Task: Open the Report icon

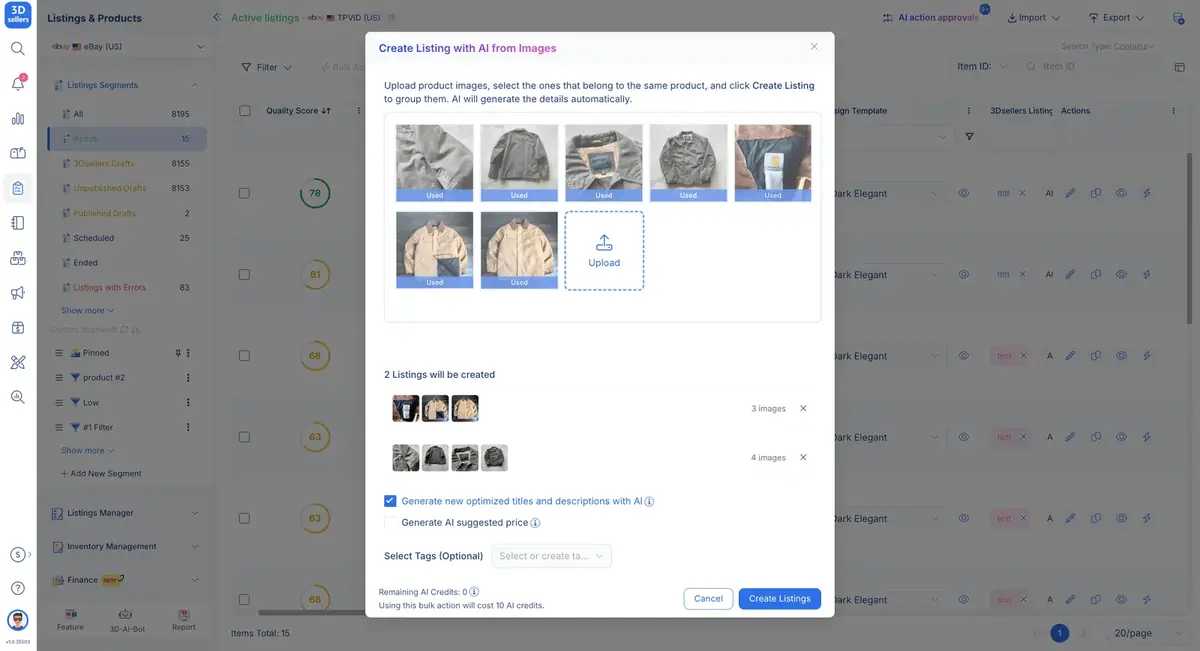Action: 183,619
